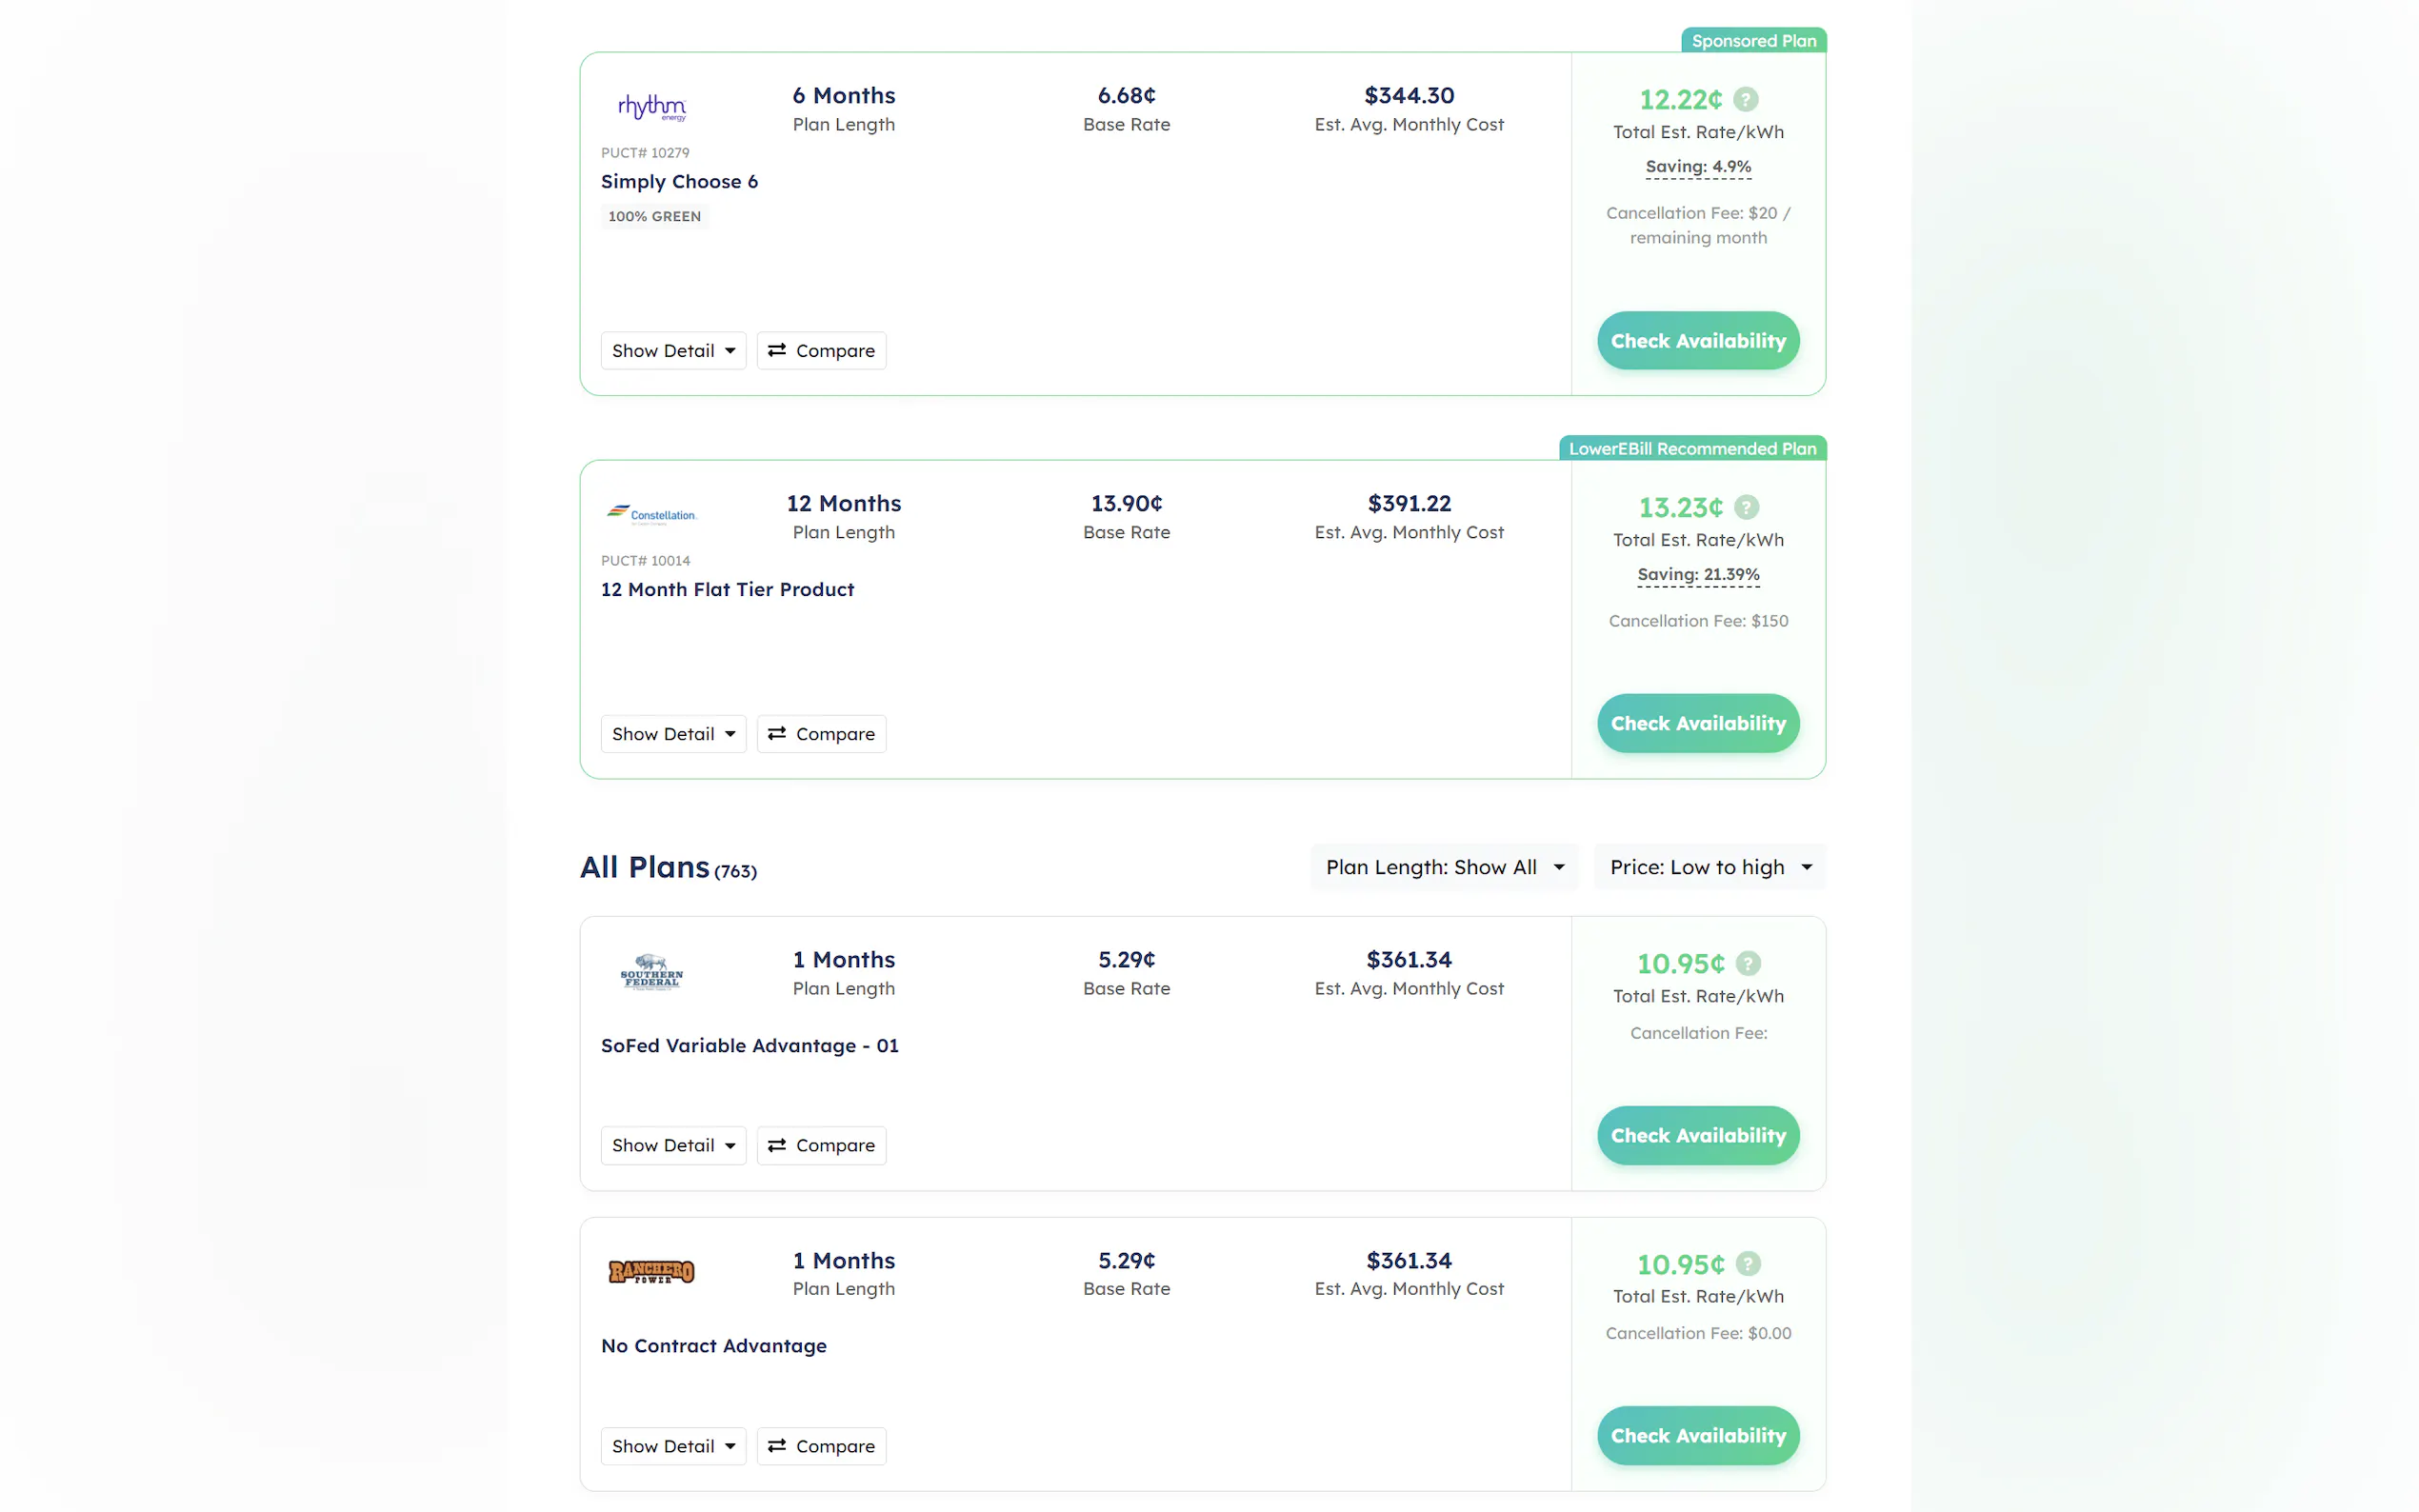Click the Ranchero Power logo
Viewport: 2419px width, 1512px height.
(652, 1272)
